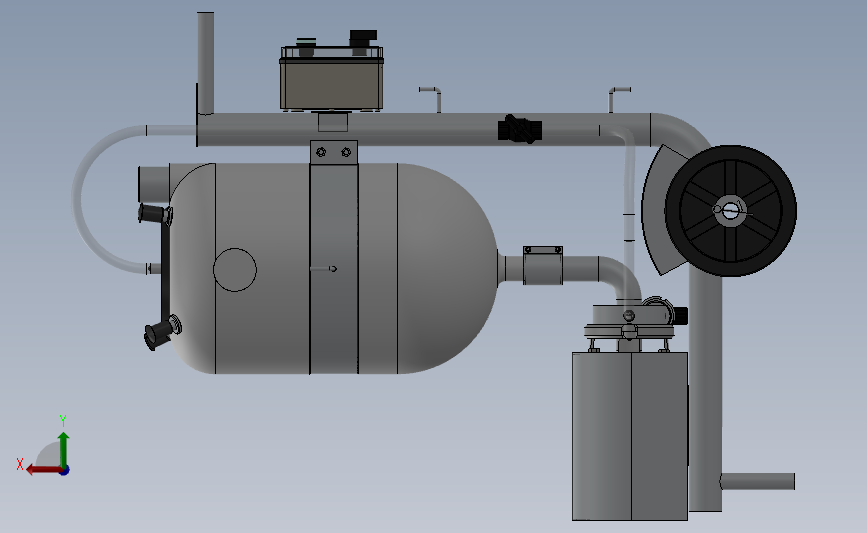Screen dimensions: 867x533
Task: Select the circle feature on the tank side
Action: click(x=235, y=270)
